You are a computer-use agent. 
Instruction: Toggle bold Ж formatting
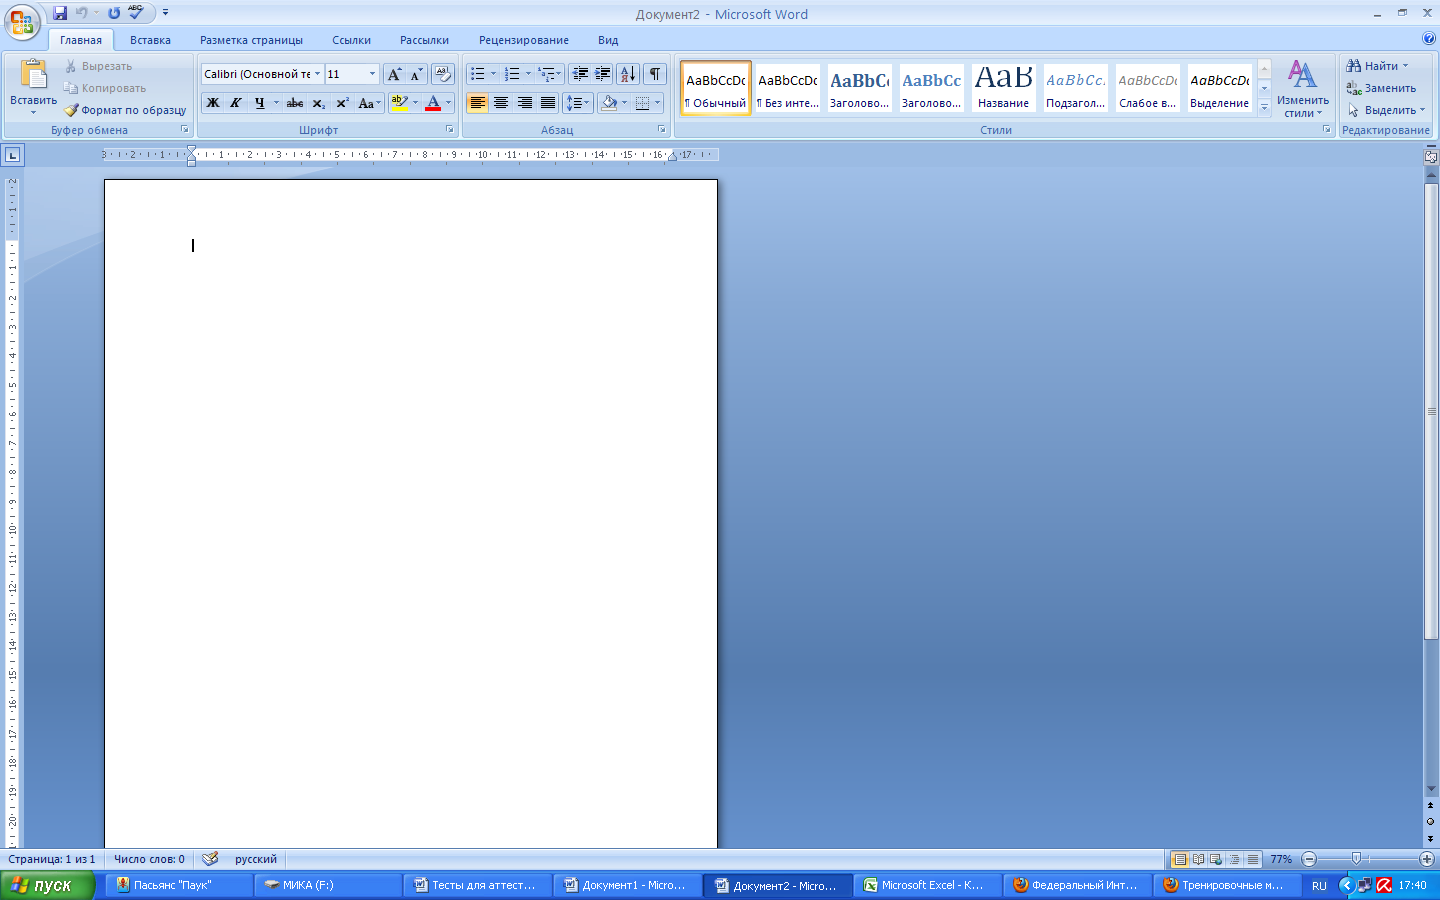pos(213,103)
